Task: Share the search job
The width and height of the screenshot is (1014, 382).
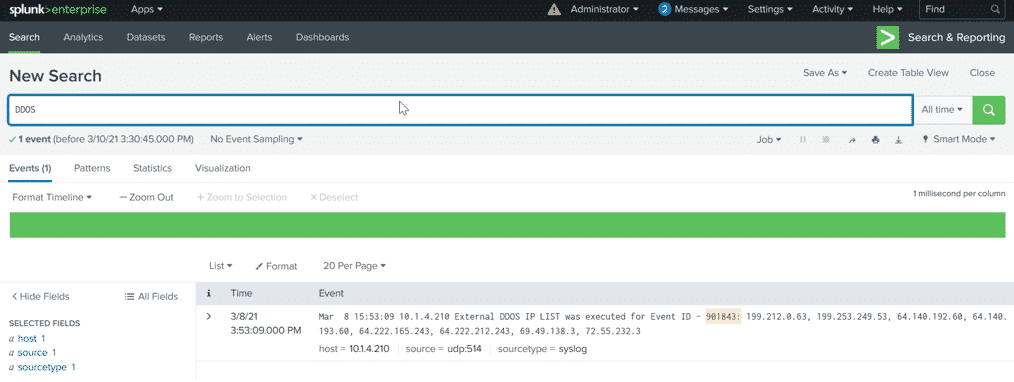Action: coord(852,139)
